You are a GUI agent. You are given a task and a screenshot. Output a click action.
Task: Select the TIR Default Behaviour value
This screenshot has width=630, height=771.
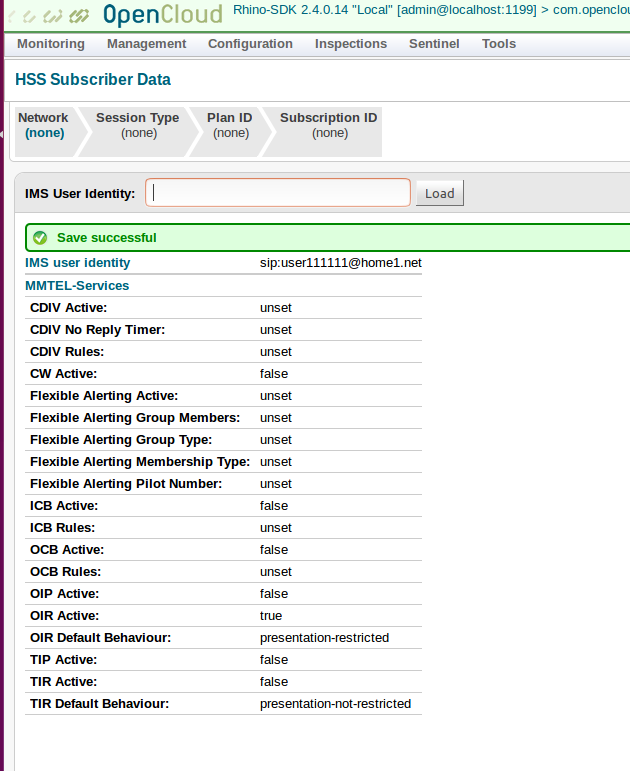[x=335, y=704]
